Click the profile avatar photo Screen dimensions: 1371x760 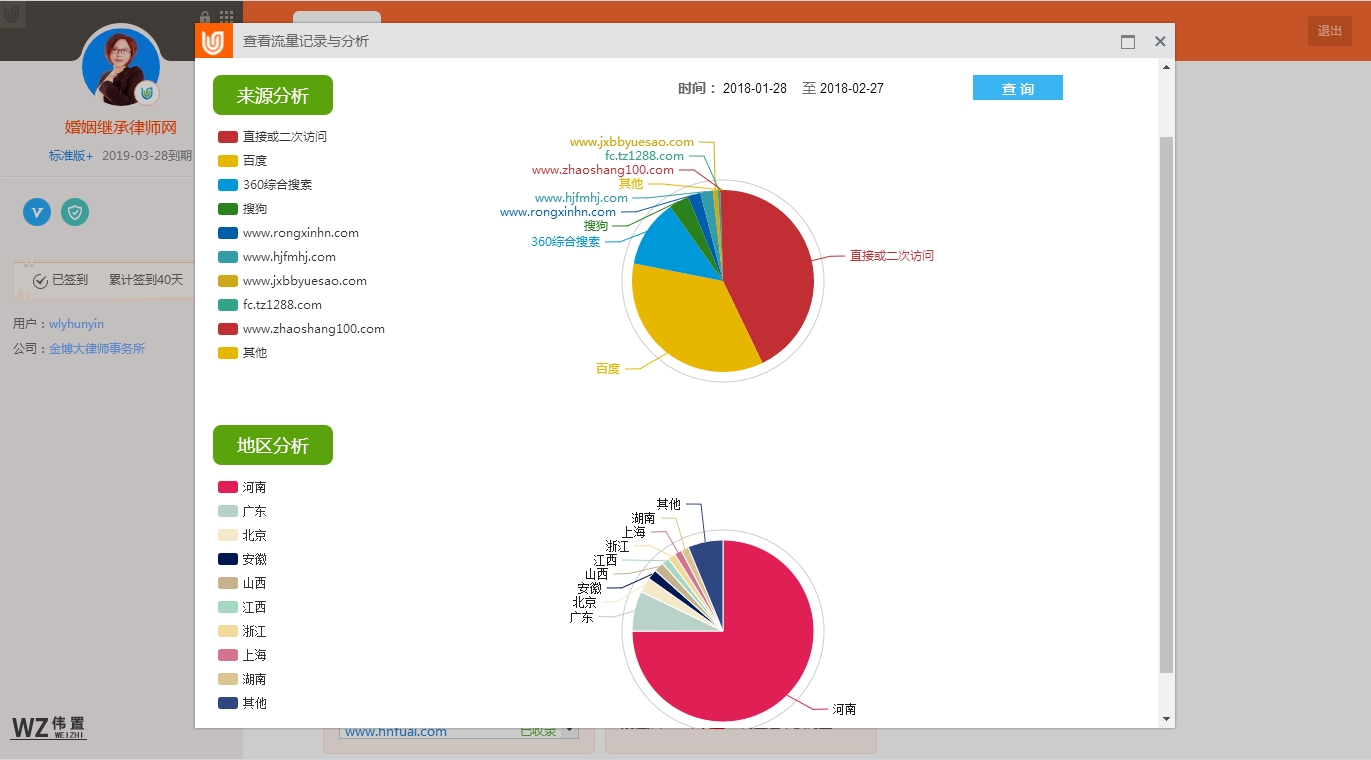(121, 66)
